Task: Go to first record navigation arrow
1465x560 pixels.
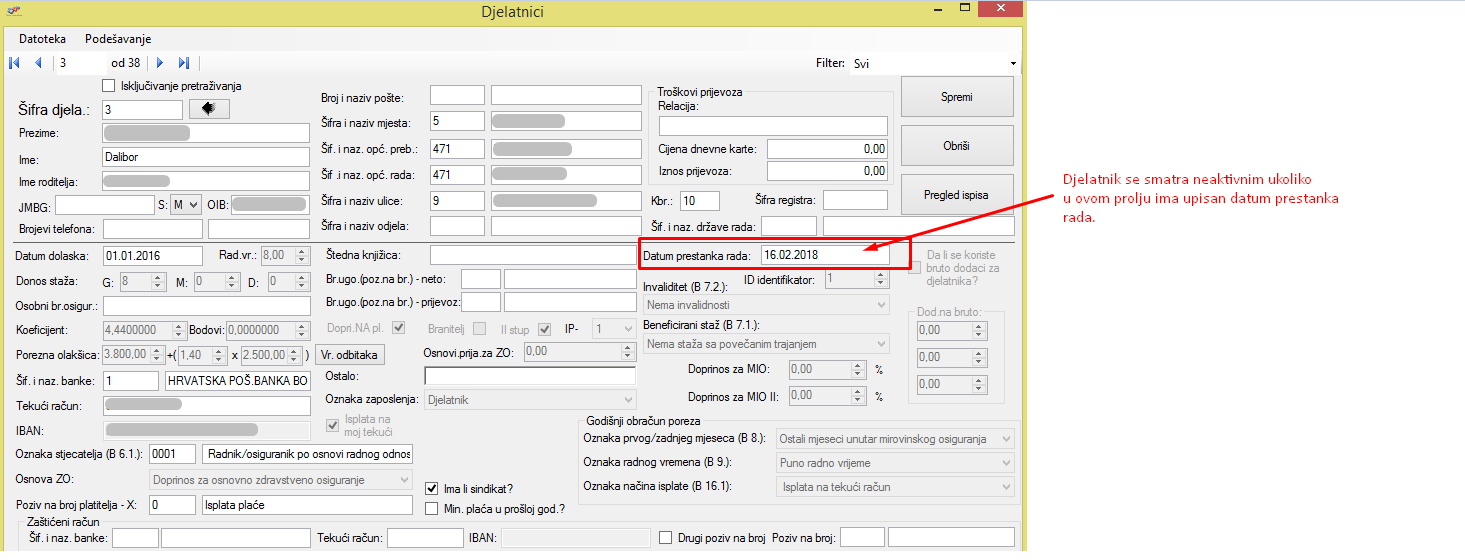Action: [14, 63]
